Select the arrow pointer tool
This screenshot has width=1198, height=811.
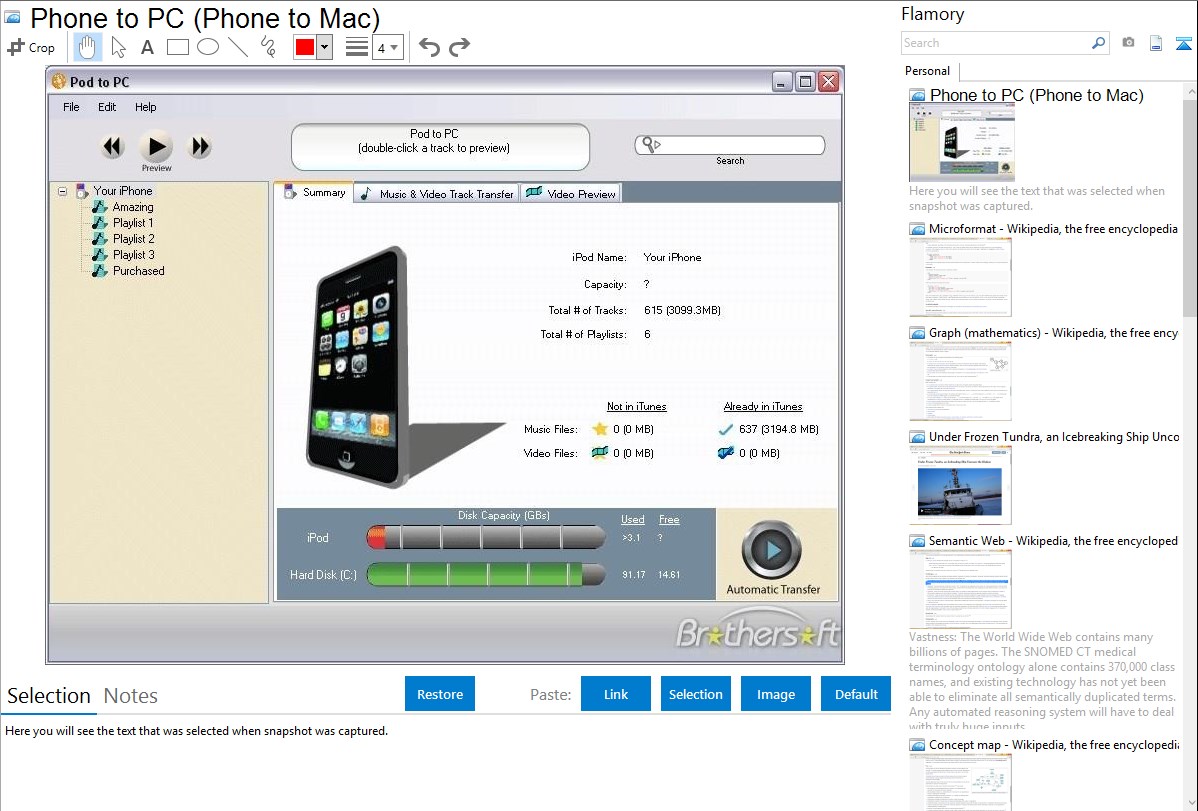pos(118,47)
